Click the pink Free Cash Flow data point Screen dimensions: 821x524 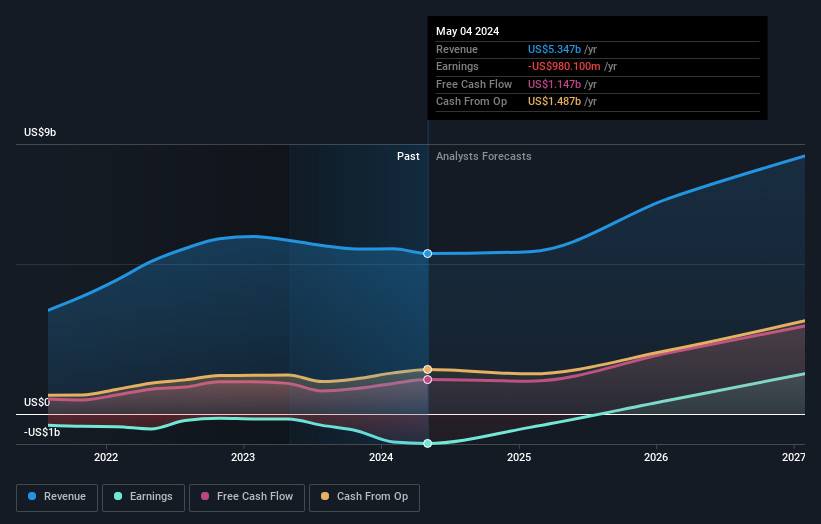(x=427, y=380)
